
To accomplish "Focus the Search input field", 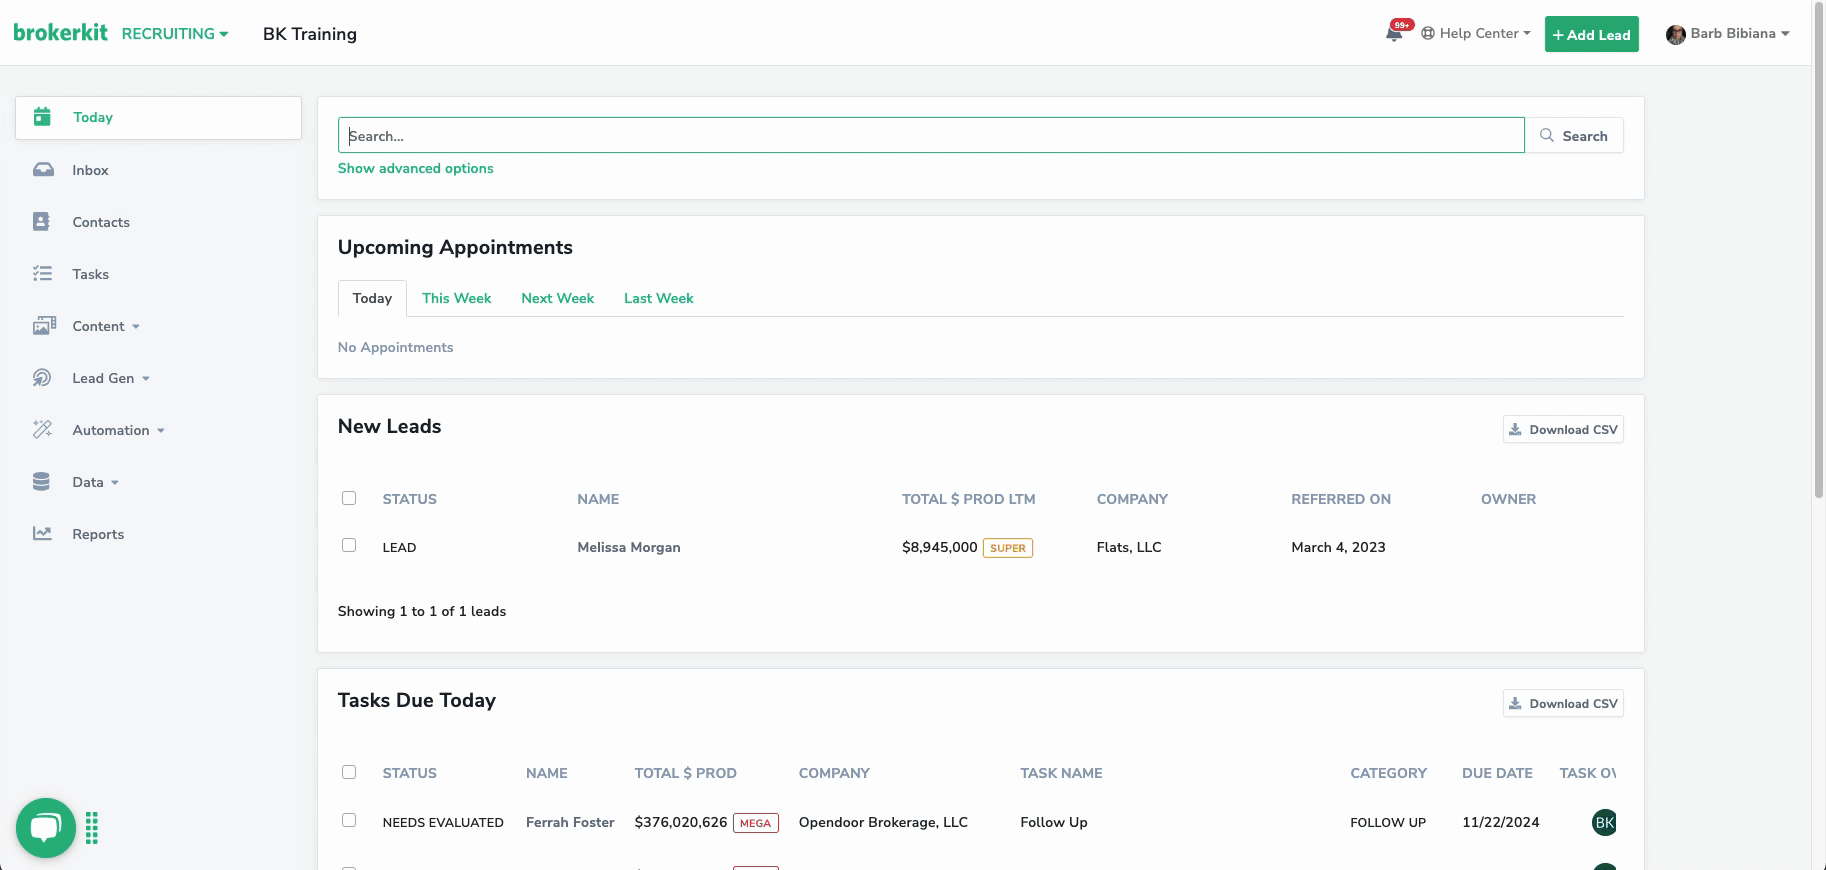I will pos(930,136).
